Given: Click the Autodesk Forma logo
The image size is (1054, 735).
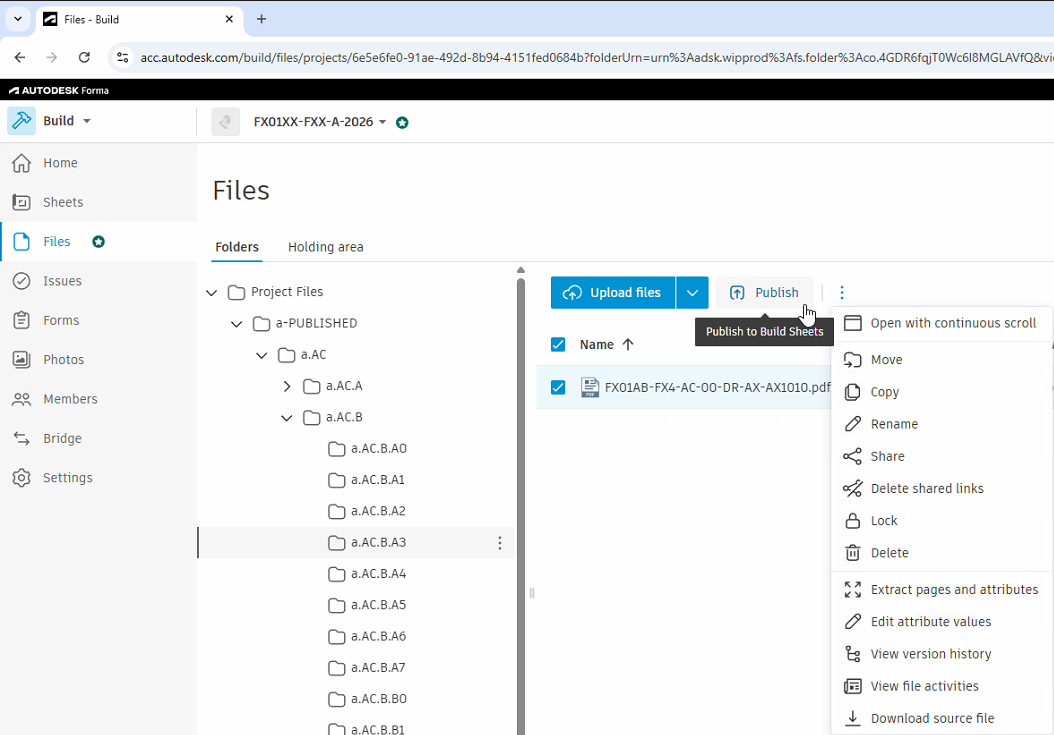Looking at the screenshot, I should (x=58, y=90).
